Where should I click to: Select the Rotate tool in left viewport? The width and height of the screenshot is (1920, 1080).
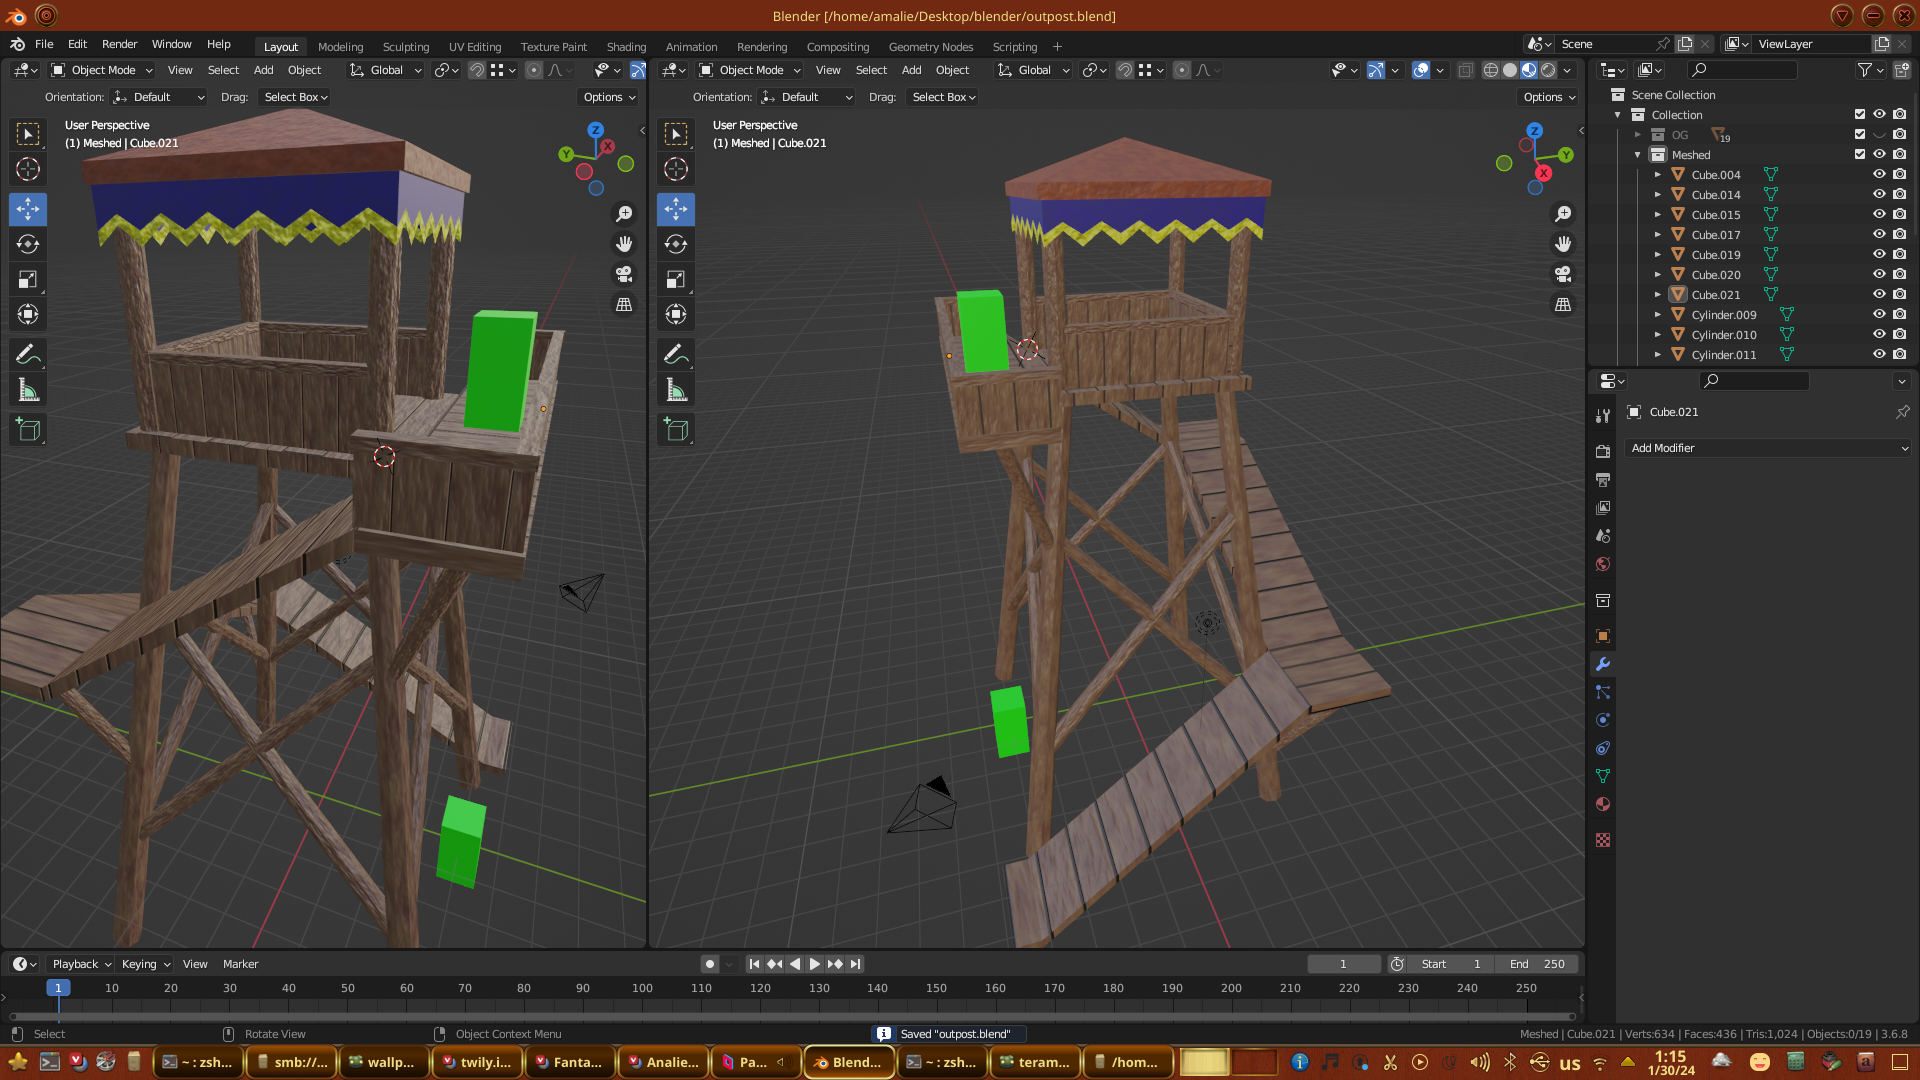(28, 245)
